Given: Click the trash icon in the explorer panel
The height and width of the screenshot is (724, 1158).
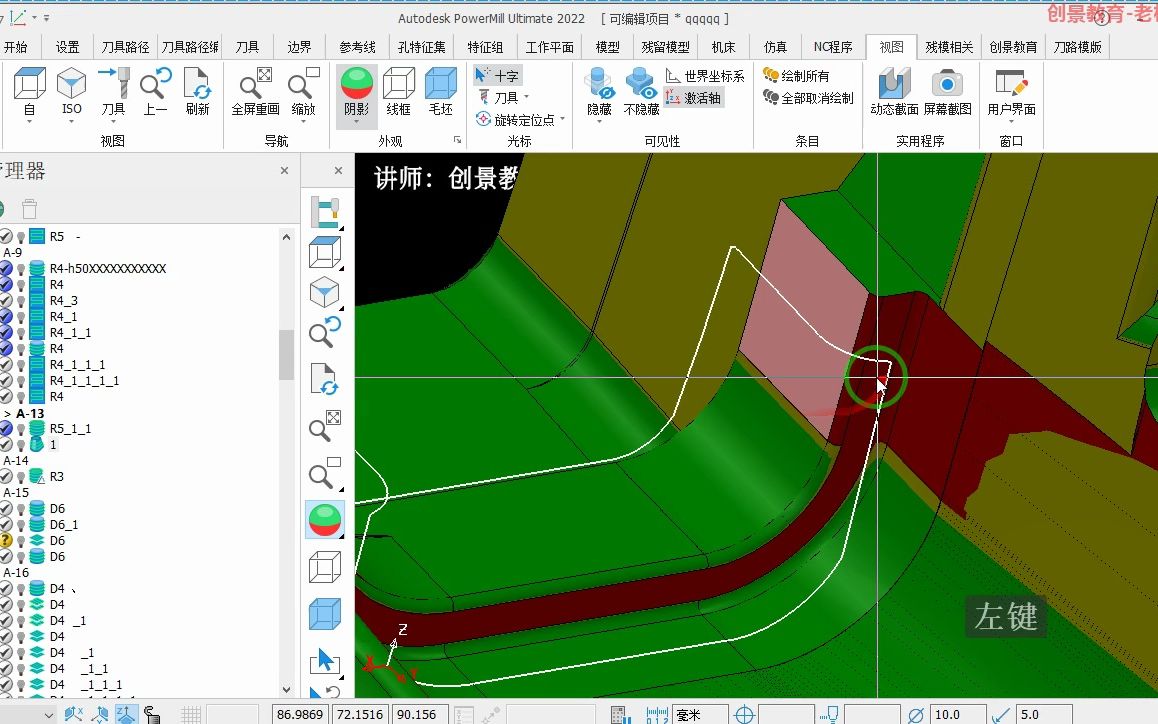Looking at the screenshot, I should pyautogui.click(x=30, y=209).
